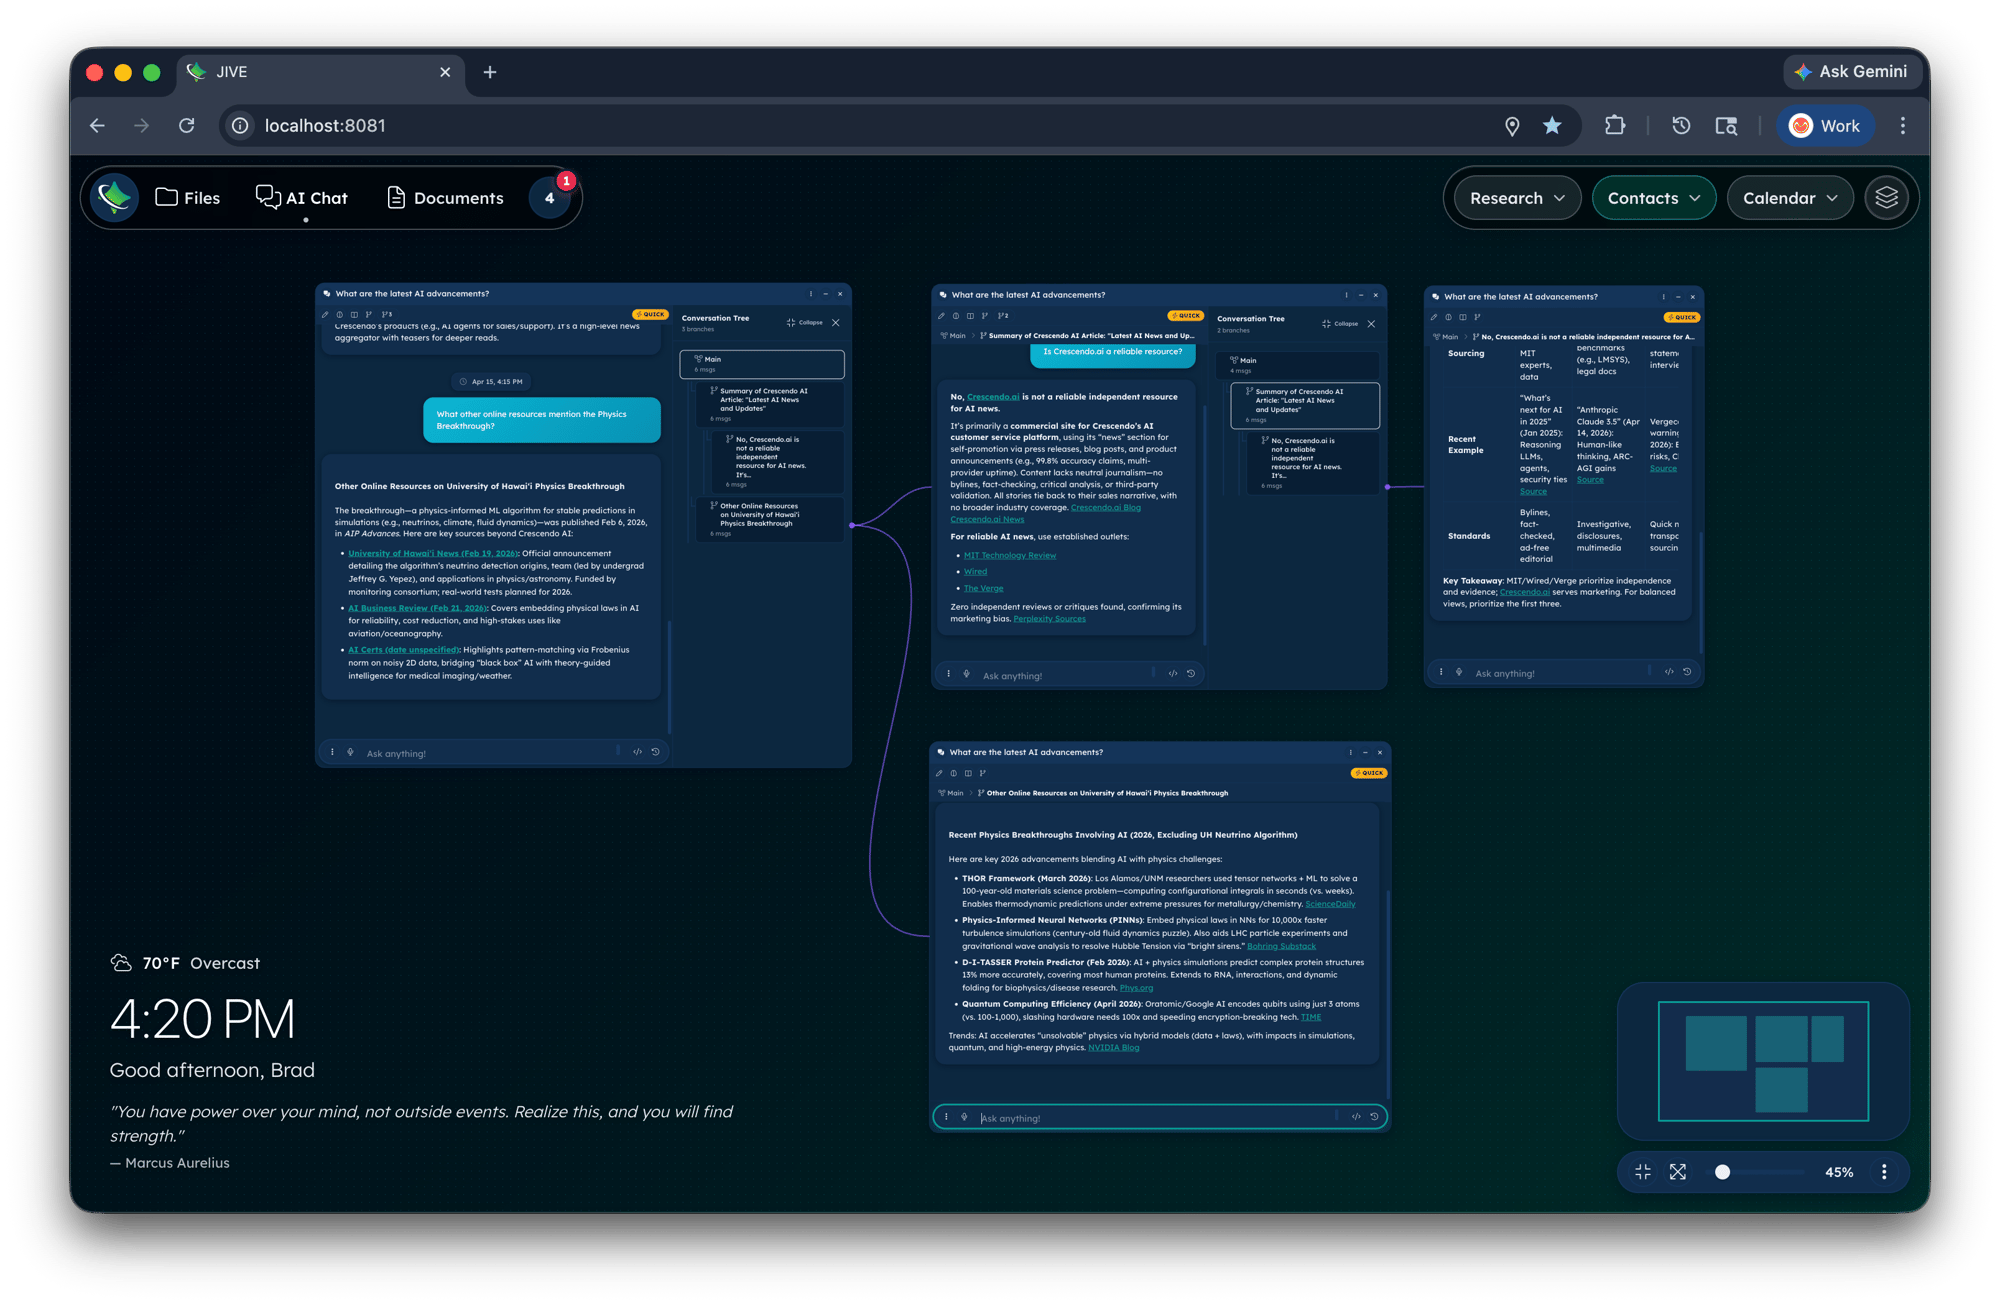This screenshot has width=2000, height=1305.
Task: Click the zoom slider handle at 45%
Action: click(x=1722, y=1172)
